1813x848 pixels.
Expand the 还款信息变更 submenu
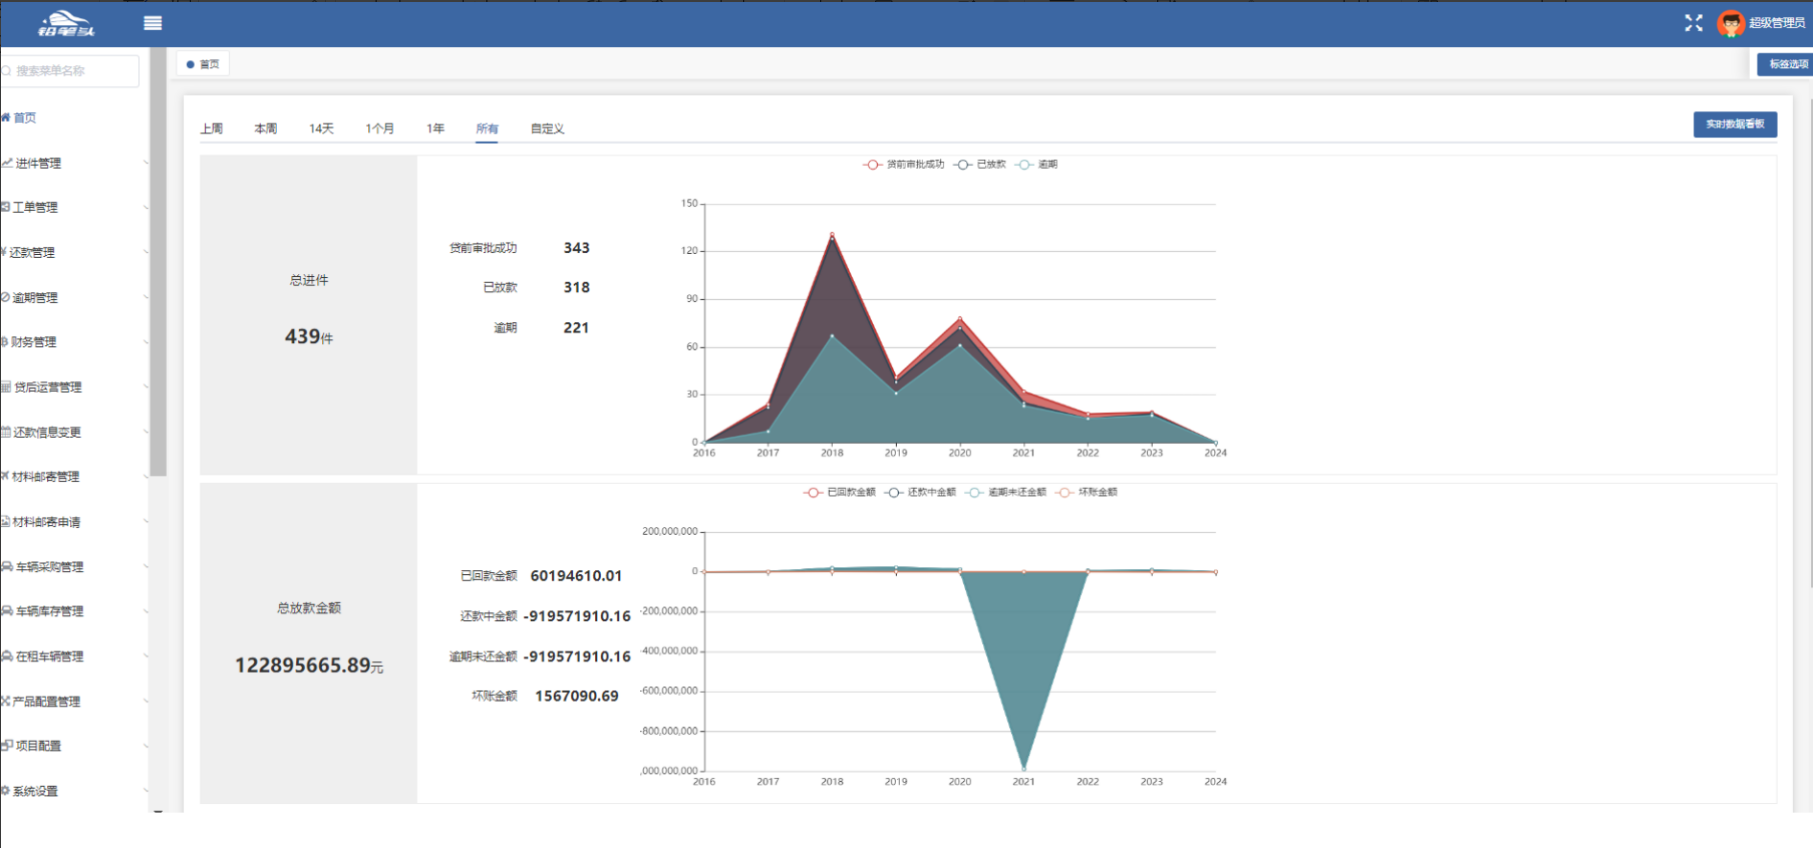pos(74,432)
